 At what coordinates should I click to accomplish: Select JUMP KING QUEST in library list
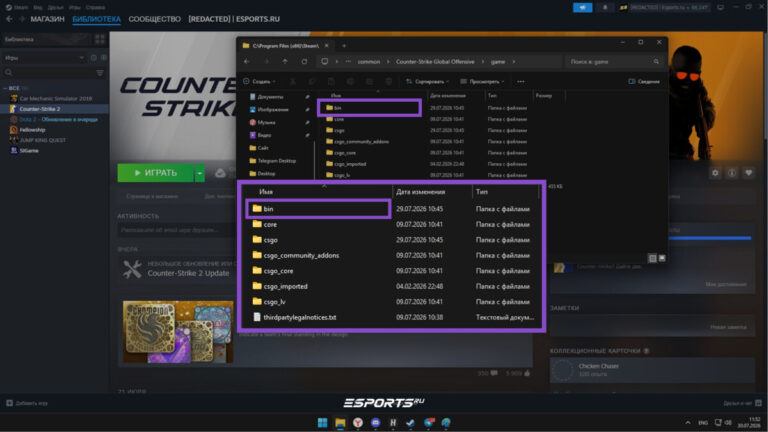point(42,140)
